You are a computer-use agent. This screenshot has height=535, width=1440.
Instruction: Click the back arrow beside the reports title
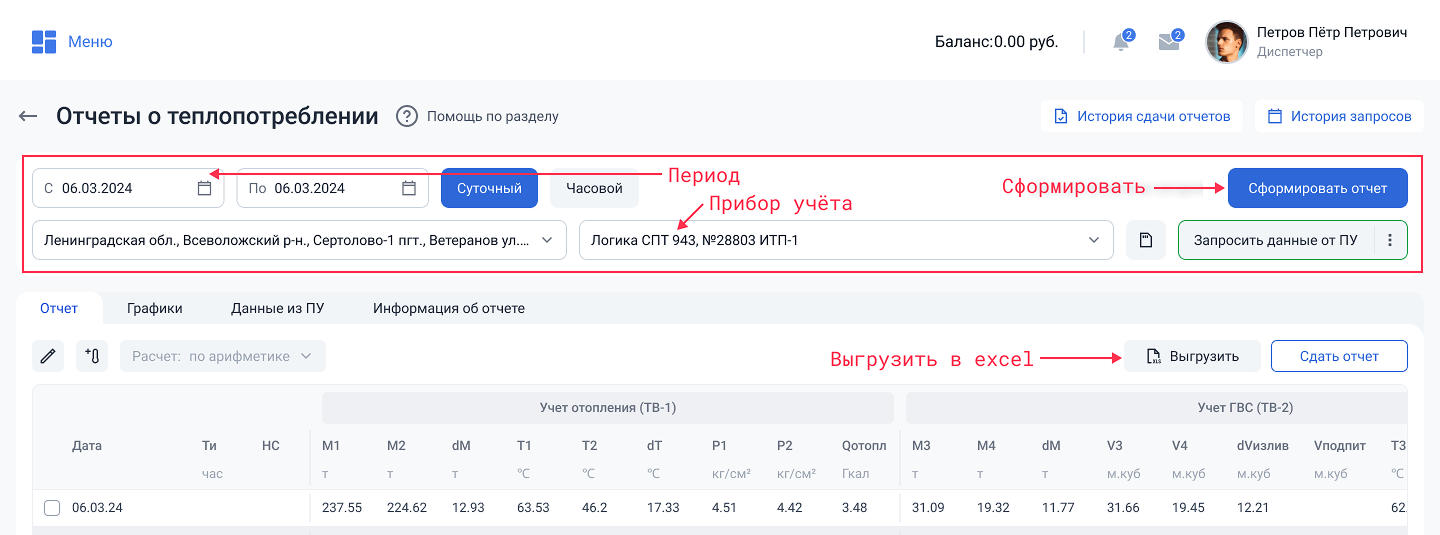(x=28, y=116)
